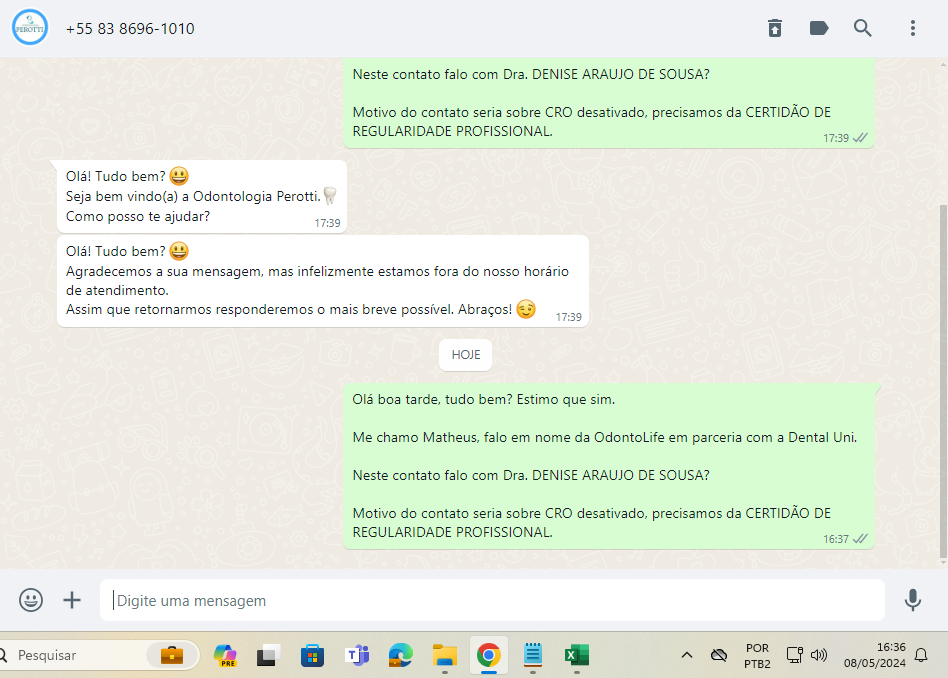This screenshot has width=948, height=678.
Task: Open Microsoft Teams from the taskbar
Action: pos(357,655)
